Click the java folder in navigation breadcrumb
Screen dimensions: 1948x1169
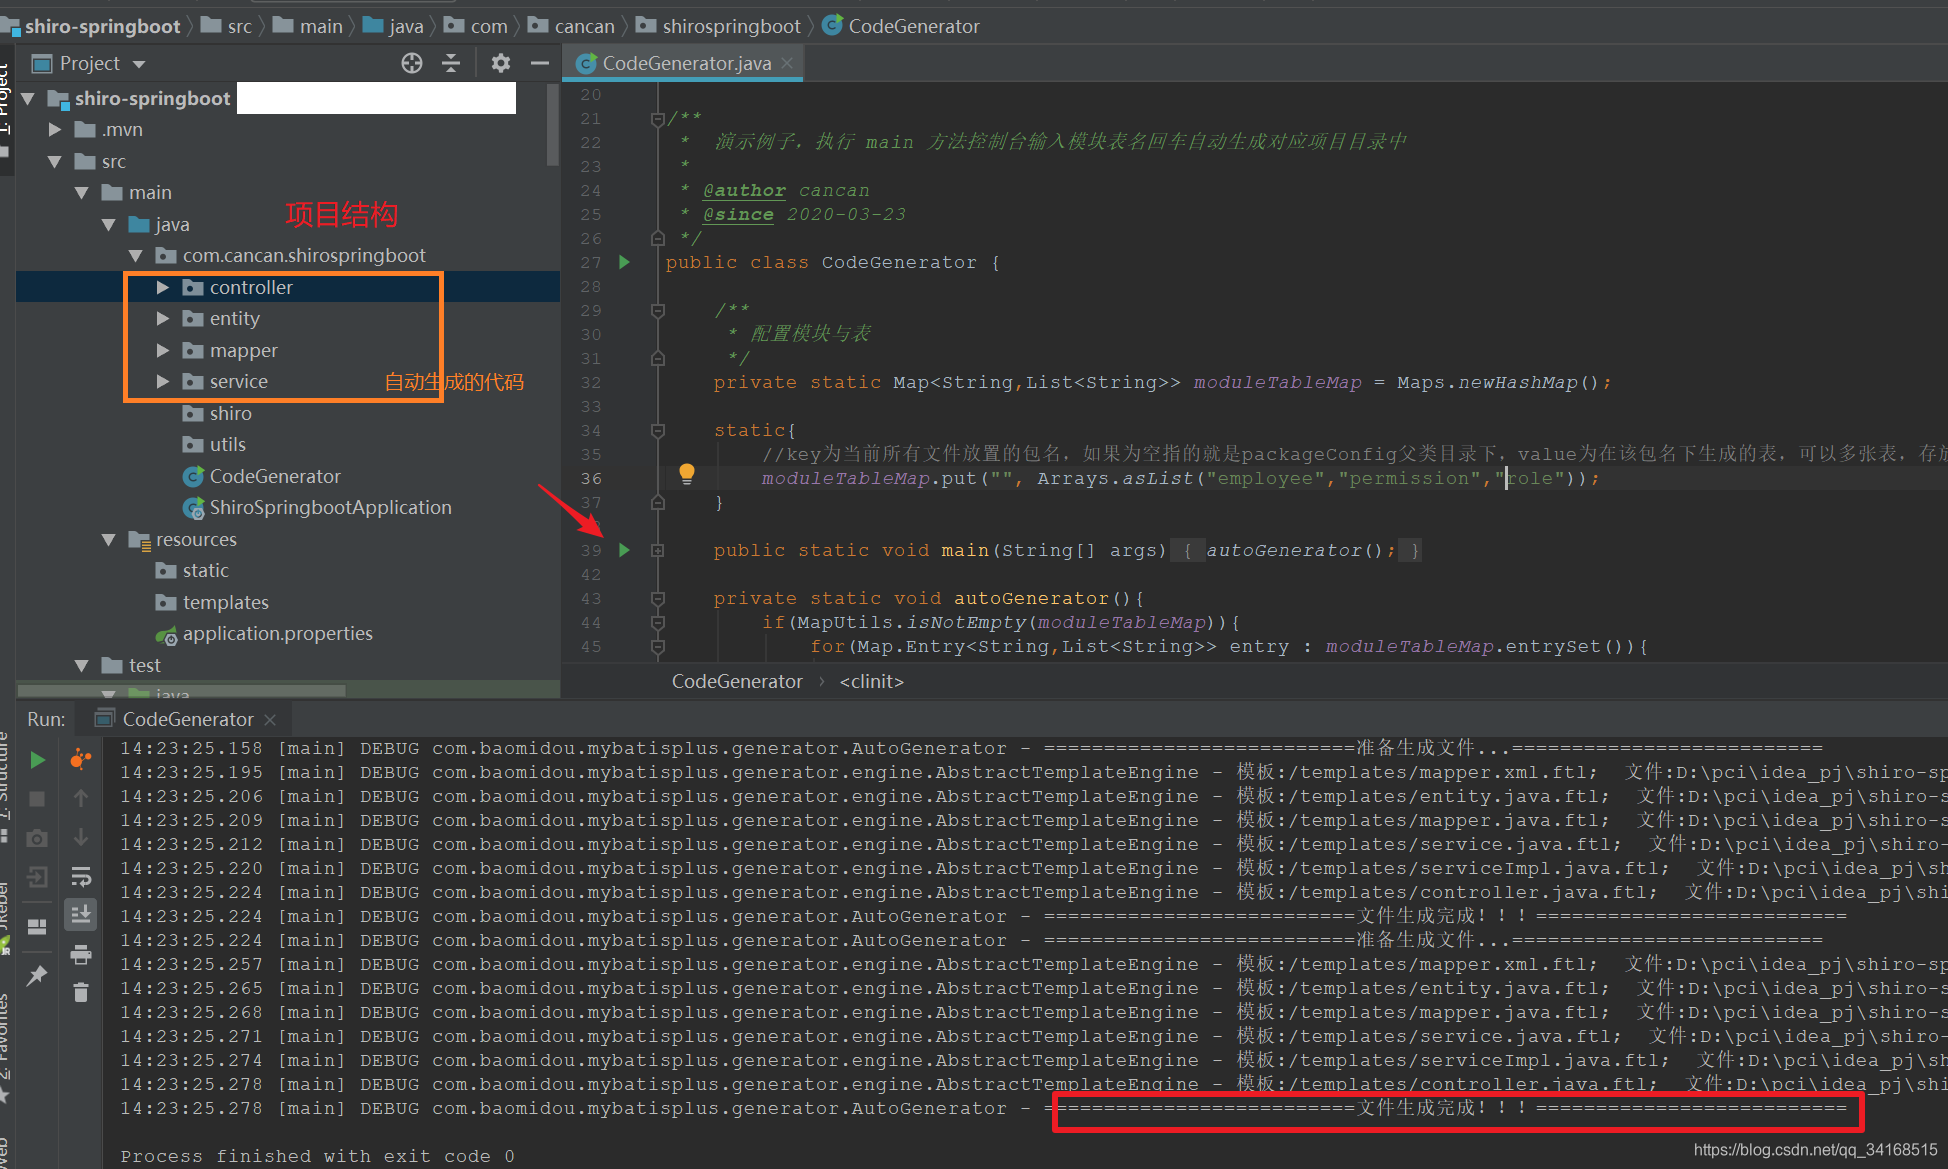[x=405, y=26]
